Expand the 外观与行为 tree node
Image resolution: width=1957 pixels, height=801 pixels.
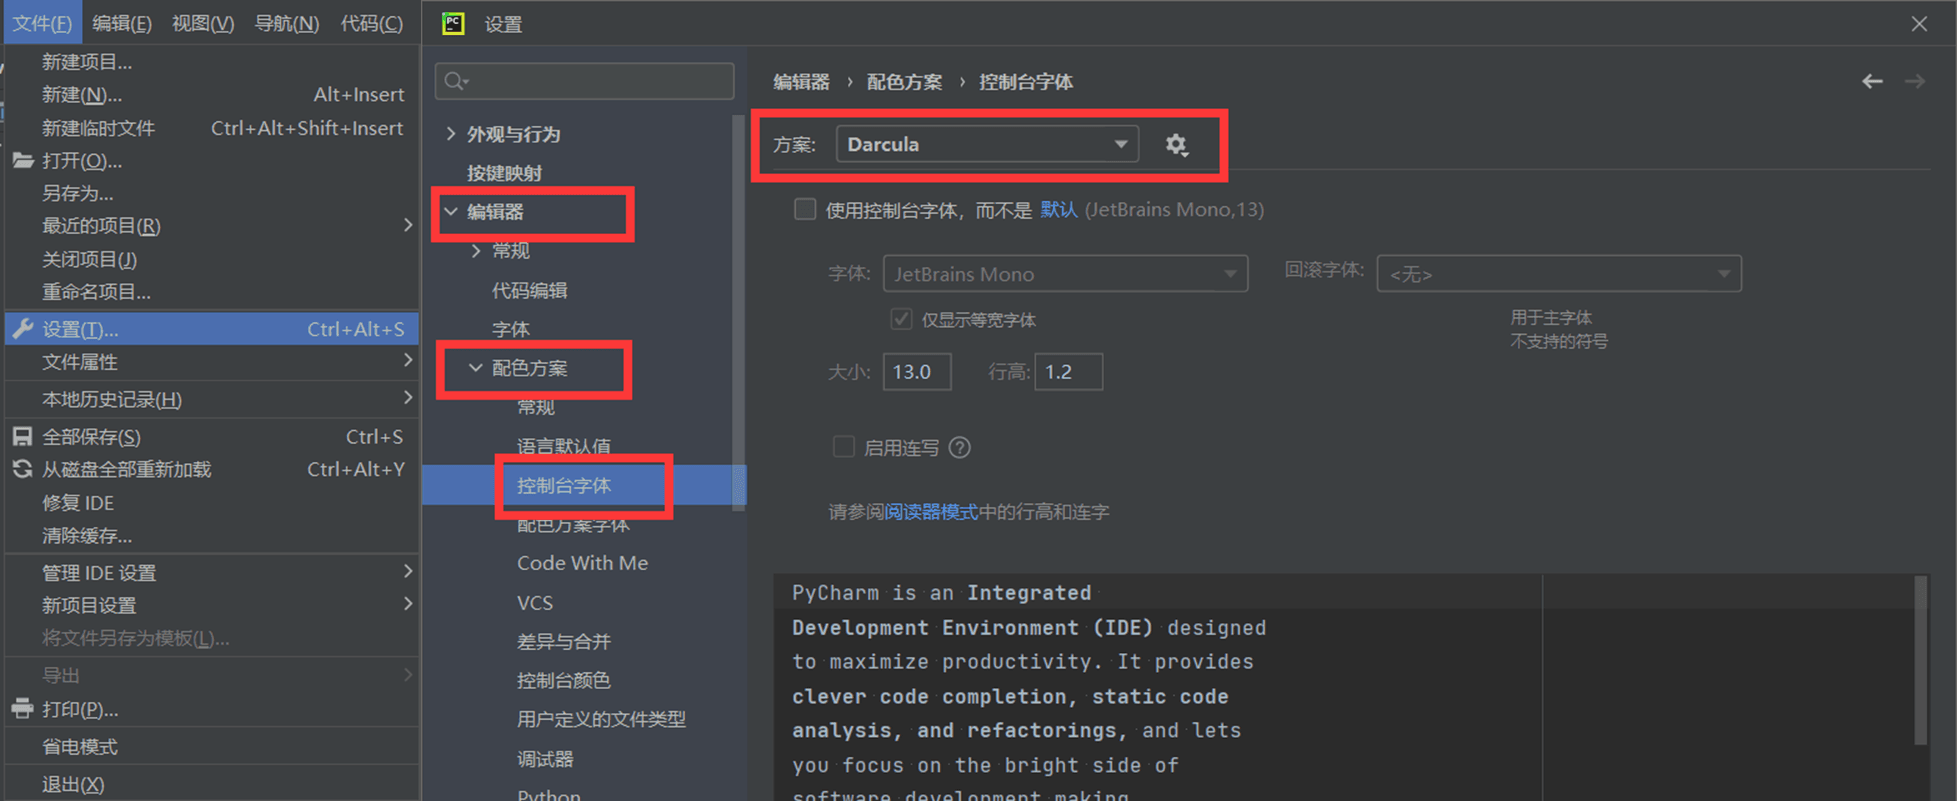451,134
